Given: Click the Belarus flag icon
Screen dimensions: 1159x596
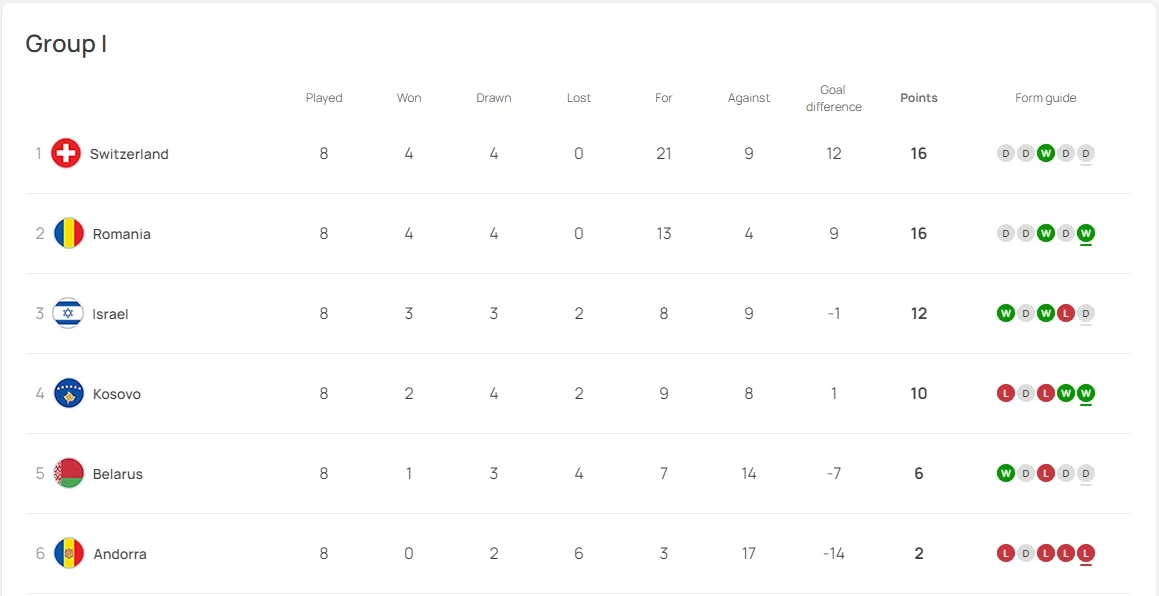Looking at the screenshot, I should pos(68,474).
